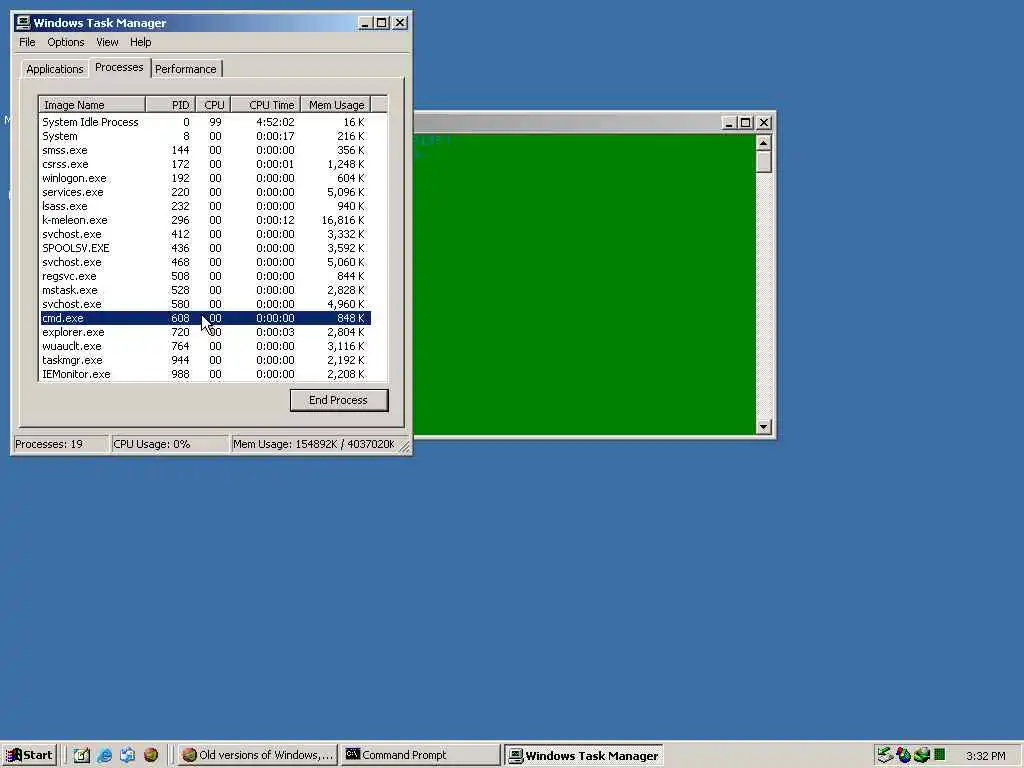This screenshot has width=1024, height=768.
Task: Select explorer.exe process
Action: coord(205,332)
